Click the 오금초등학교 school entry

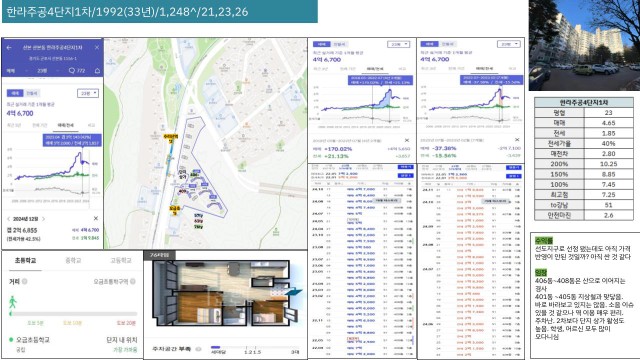[x=33, y=340]
